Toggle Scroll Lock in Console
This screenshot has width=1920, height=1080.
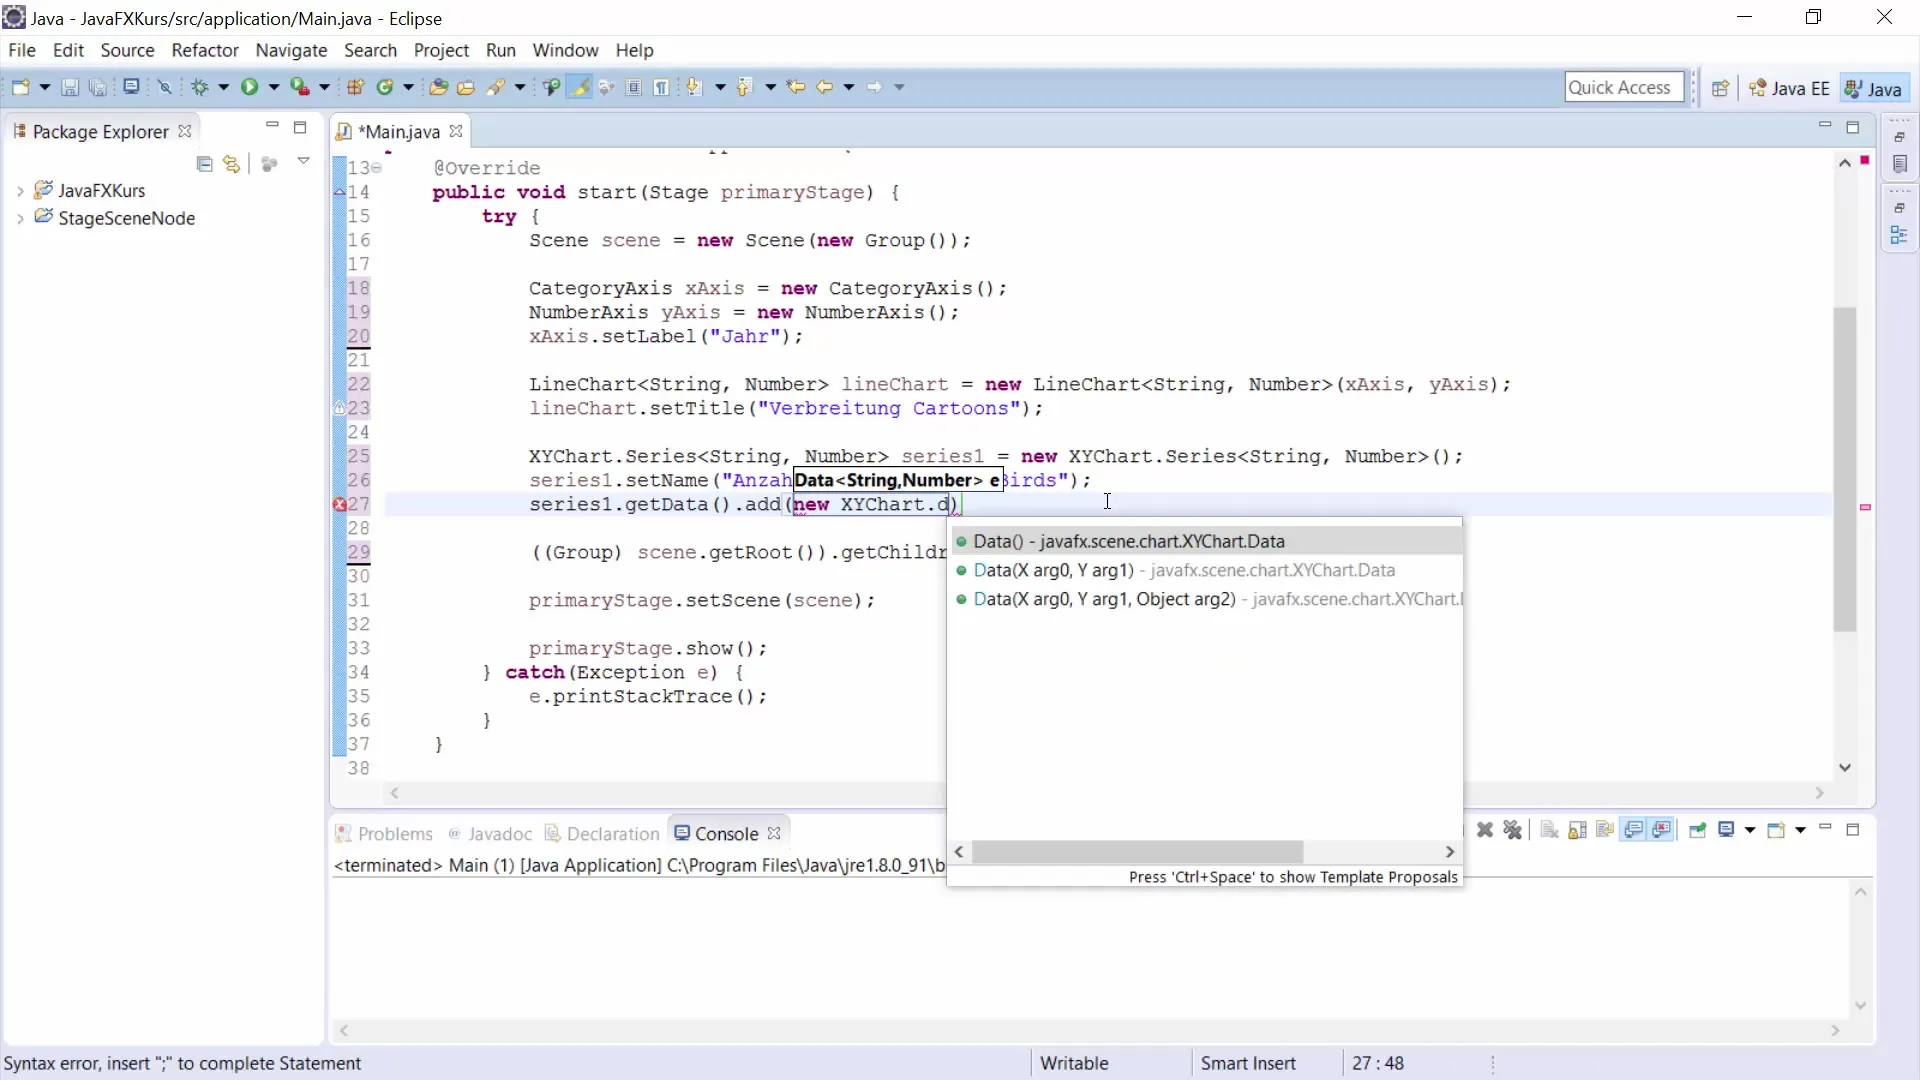[1577, 830]
